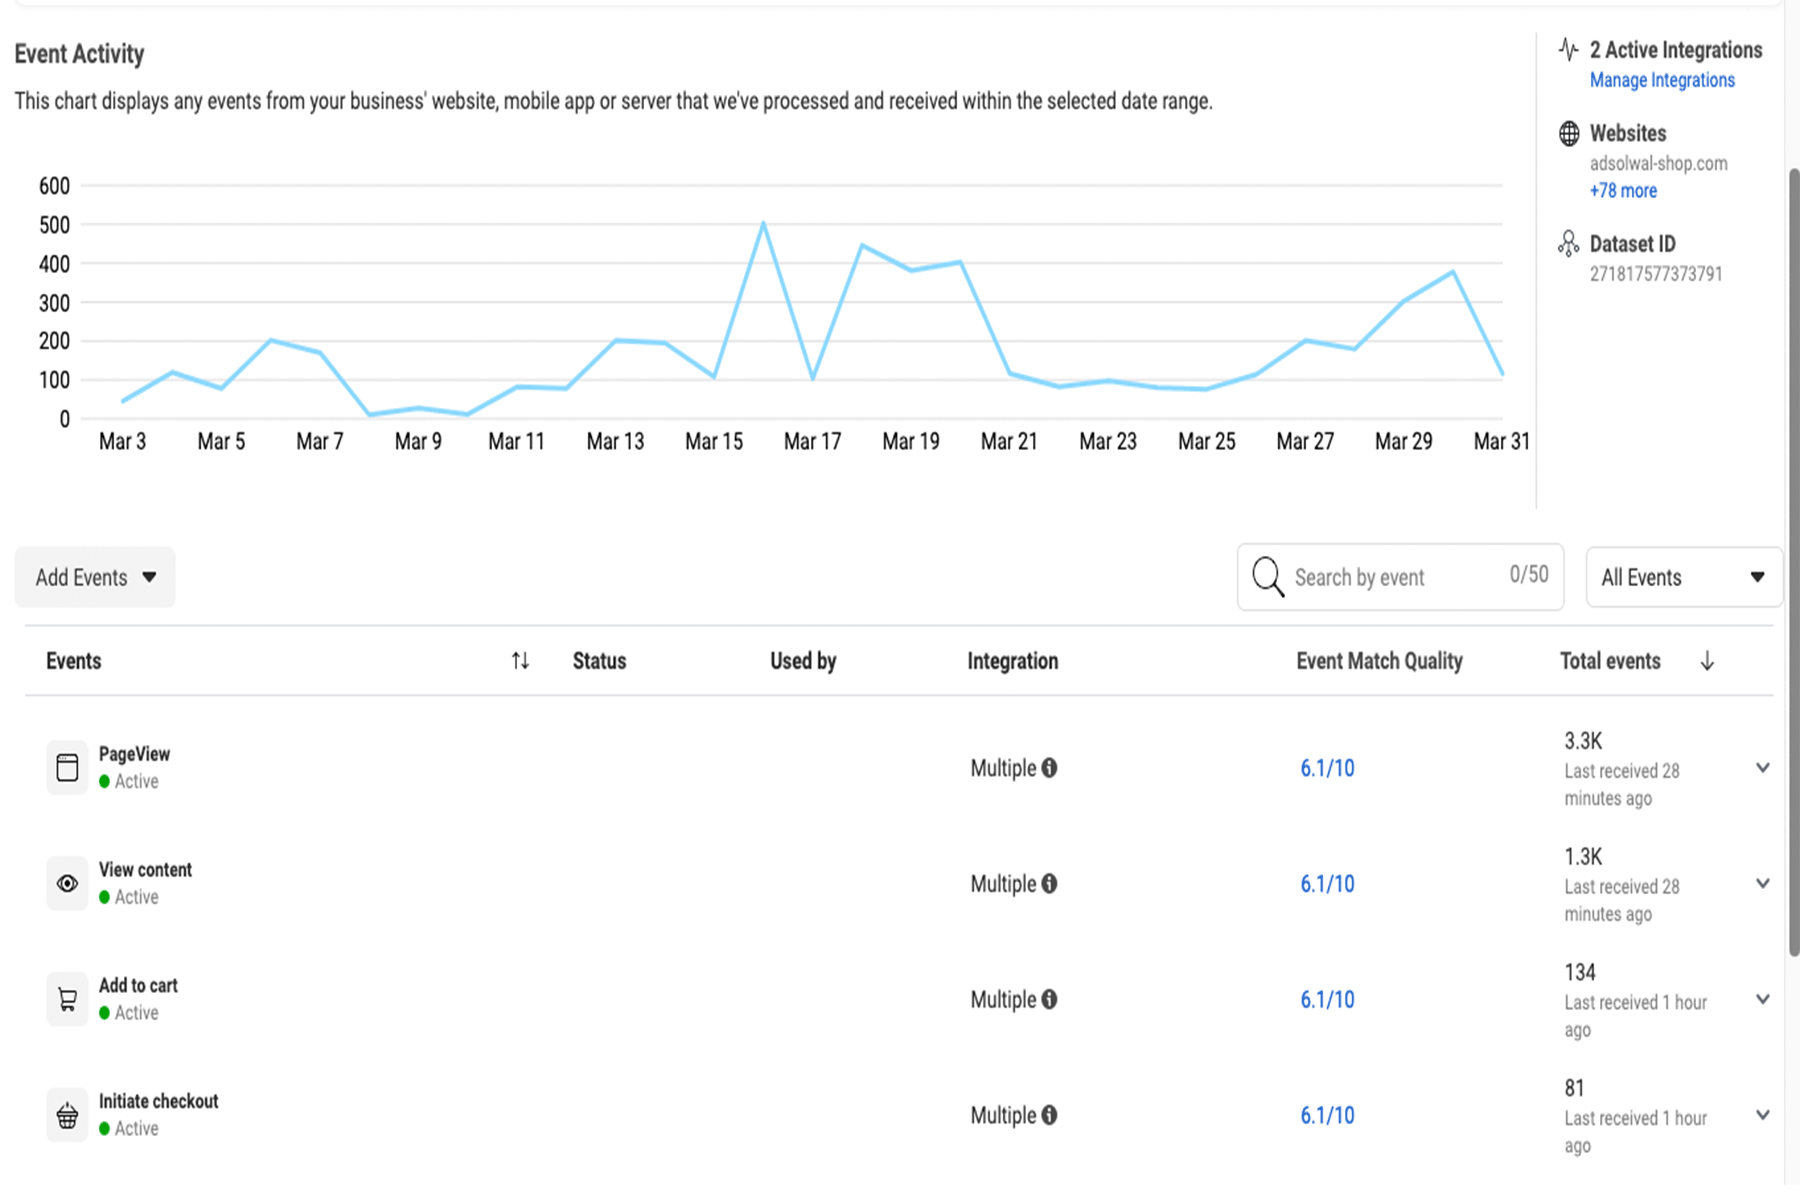Click the View content event name
1800x1200 pixels.
coord(145,870)
